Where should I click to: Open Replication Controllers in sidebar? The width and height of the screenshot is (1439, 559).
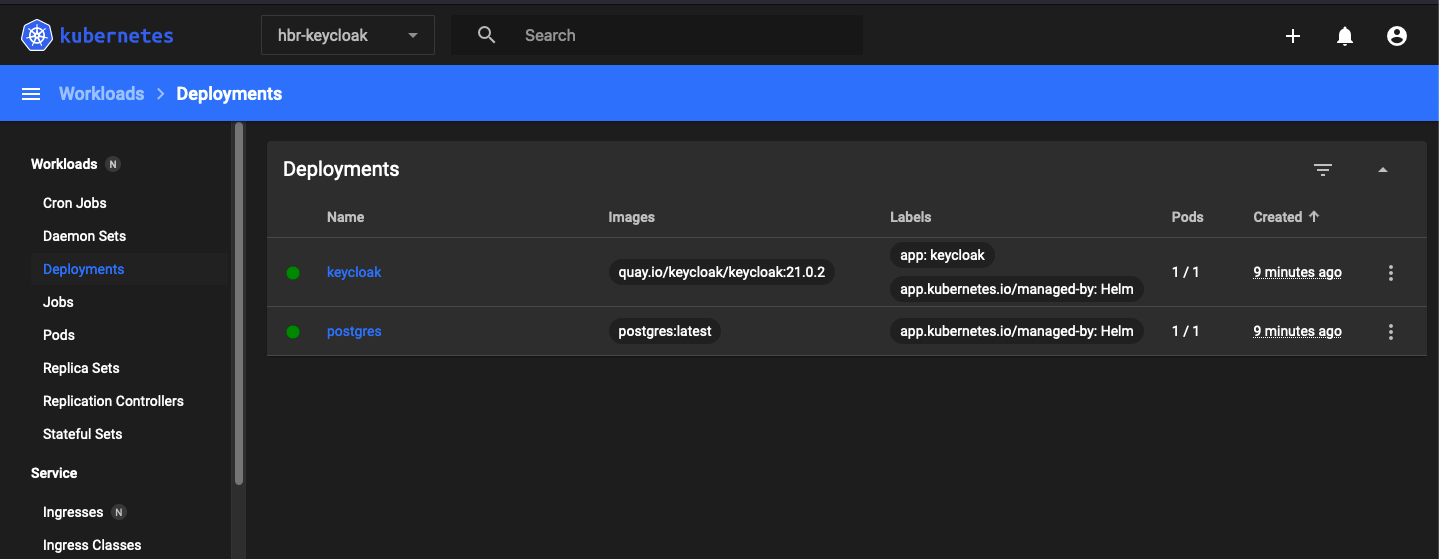coord(113,401)
